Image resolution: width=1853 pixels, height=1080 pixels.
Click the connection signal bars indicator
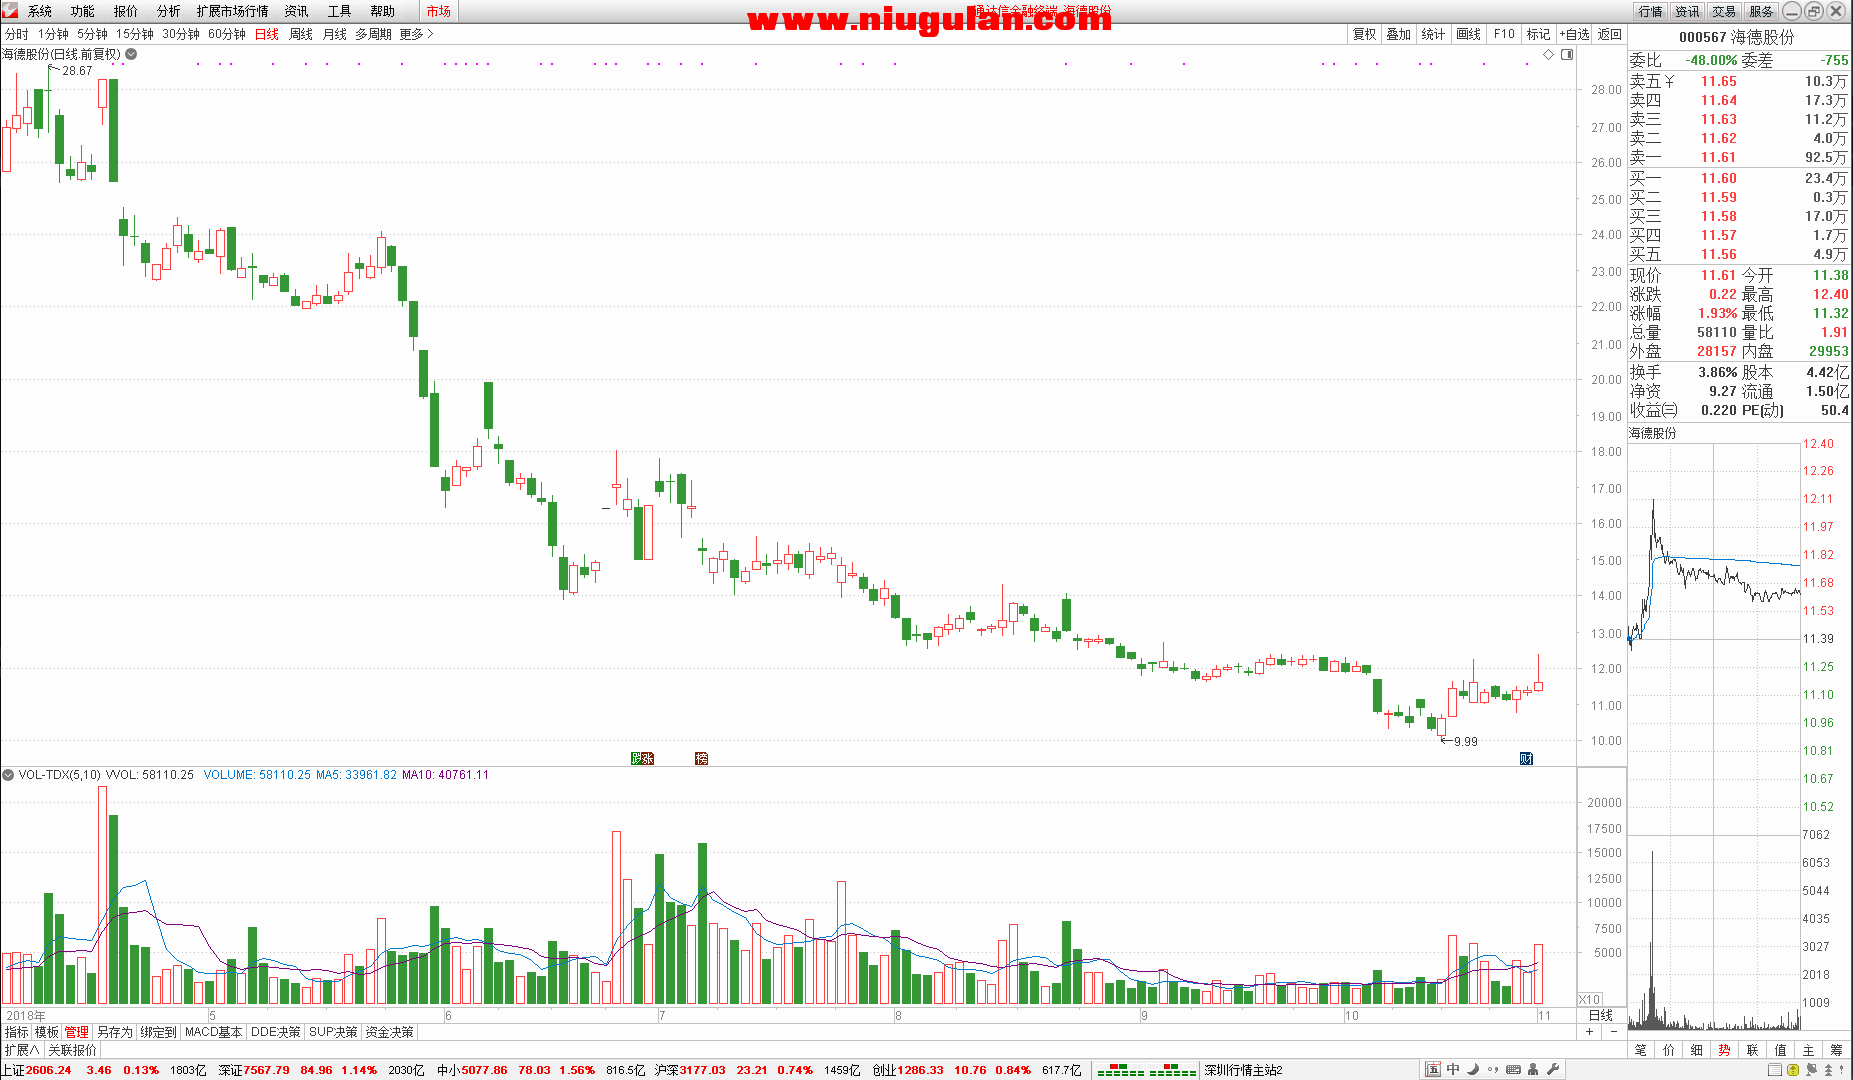(x=1146, y=1070)
